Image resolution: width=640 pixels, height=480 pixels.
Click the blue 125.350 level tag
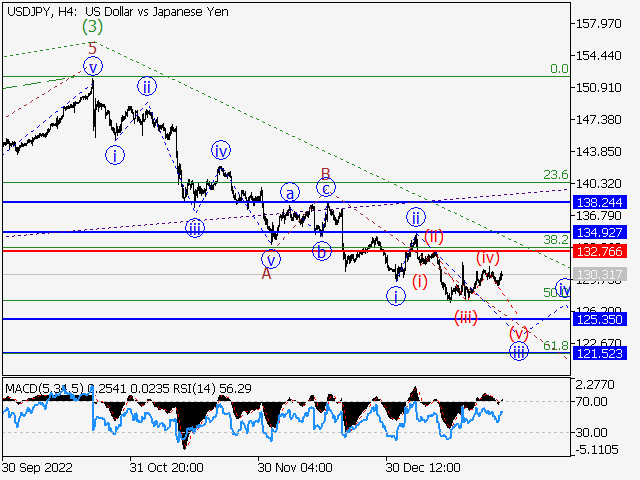(x=600, y=319)
